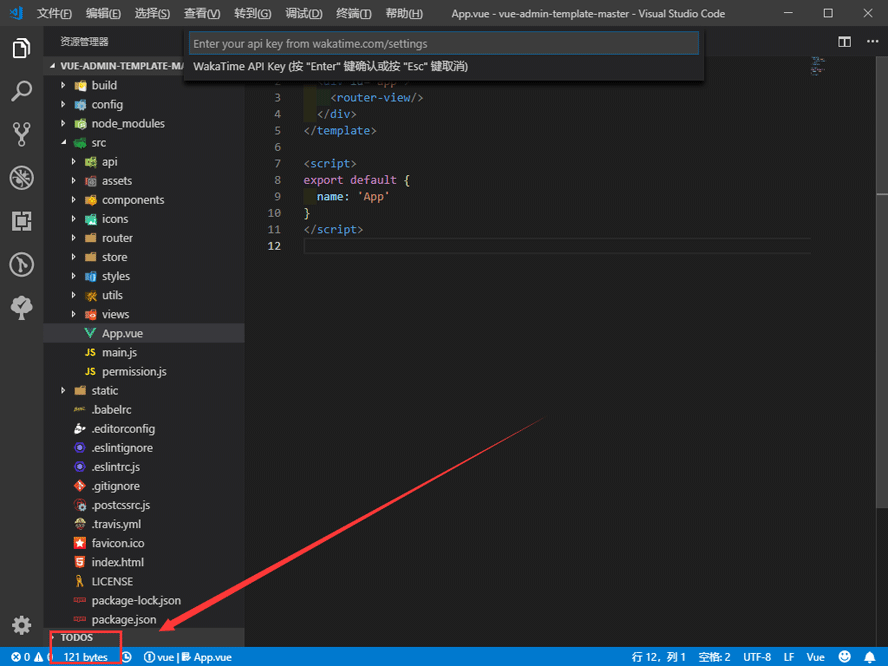This screenshot has height=666, width=888.
Task: Expand the static folder
Action: [x=144, y=391]
